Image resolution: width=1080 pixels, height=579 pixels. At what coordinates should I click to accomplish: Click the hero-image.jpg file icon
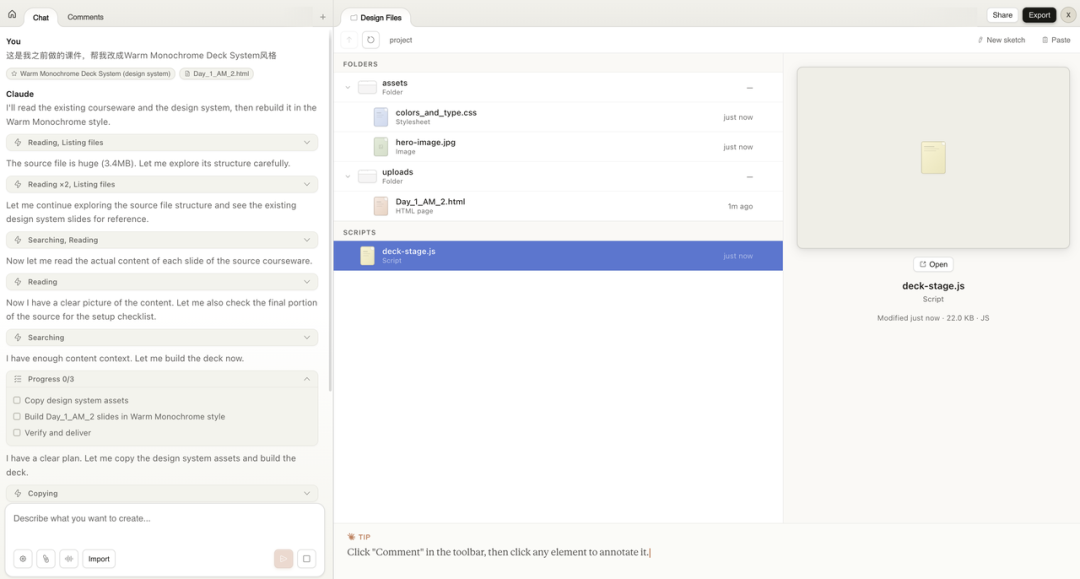(380, 147)
